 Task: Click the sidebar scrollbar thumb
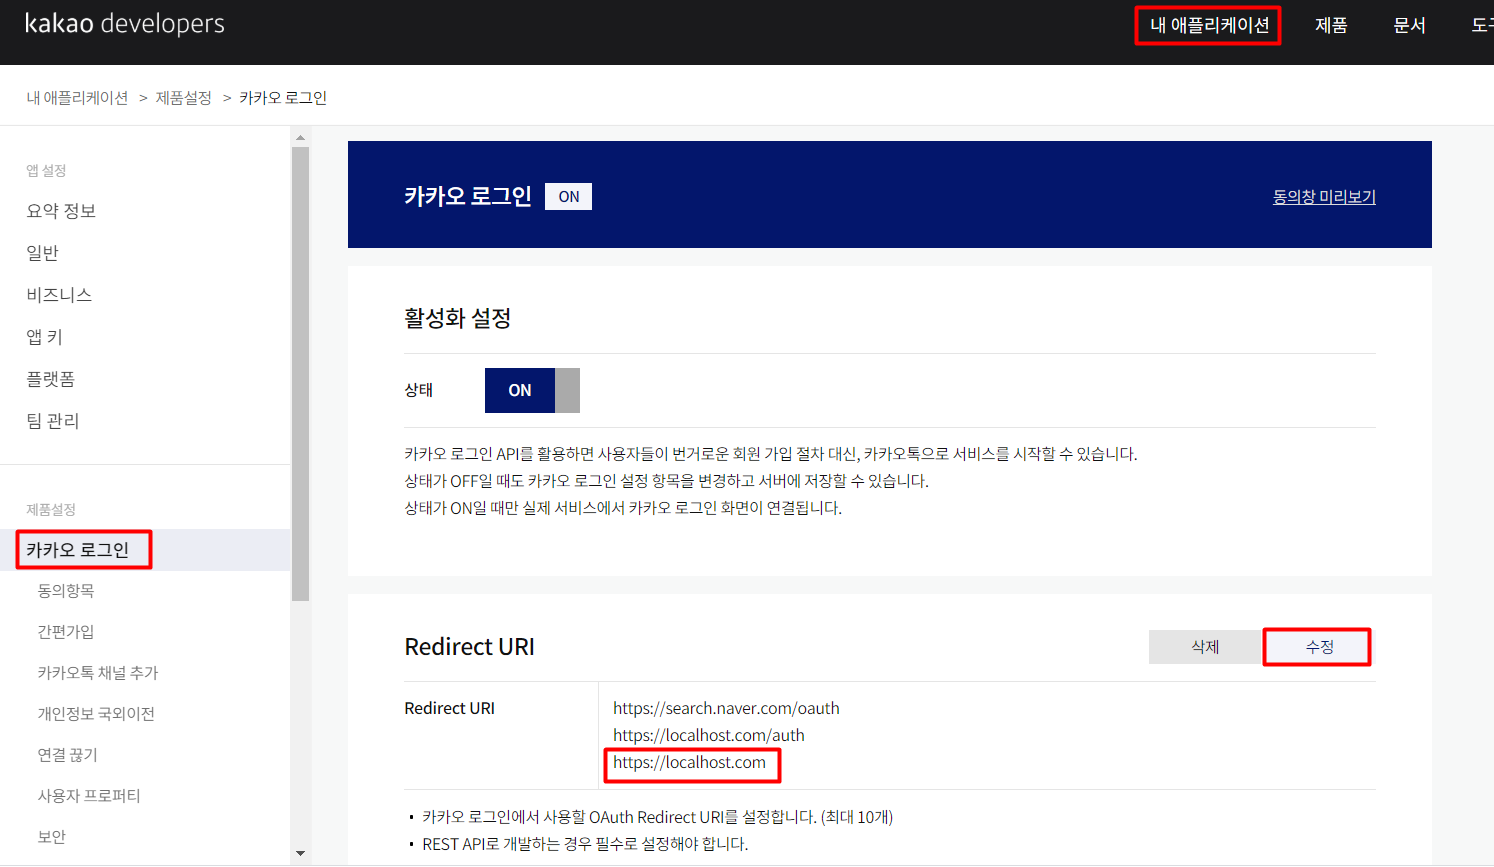point(300,374)
